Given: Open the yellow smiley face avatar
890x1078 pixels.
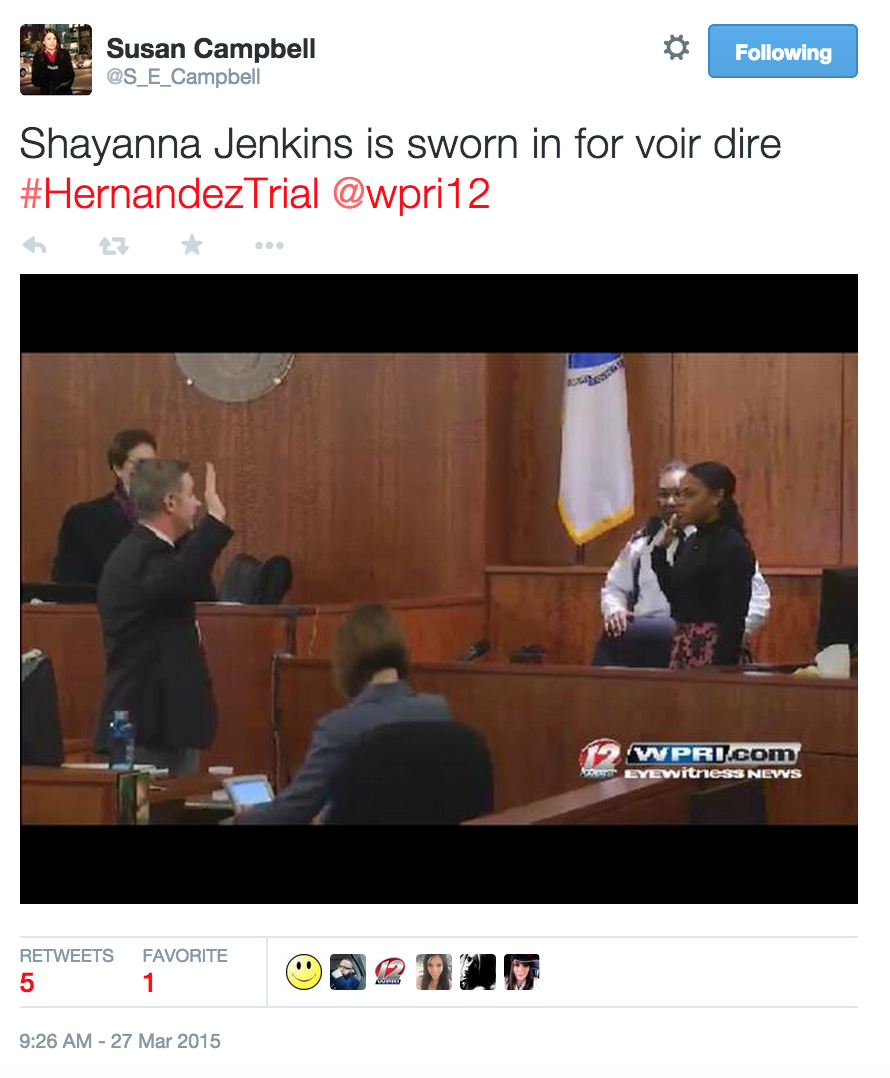Looking at the screenshot, I should [304, 972].
